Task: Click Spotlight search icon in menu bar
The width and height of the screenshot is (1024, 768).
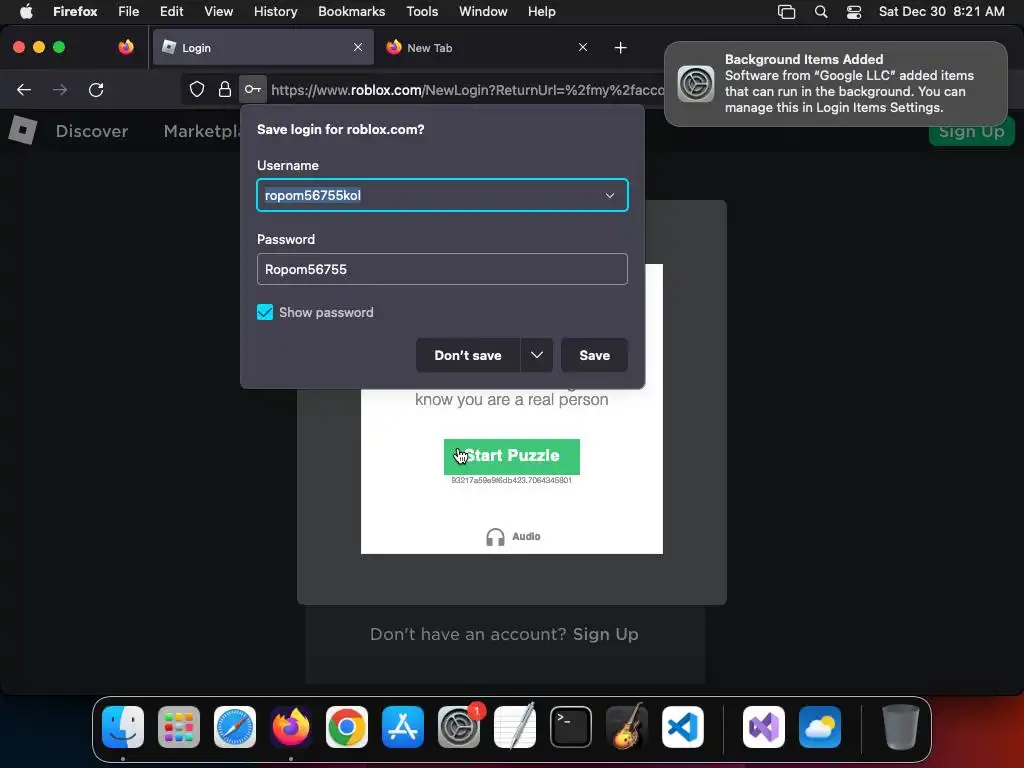Action: click(821, 12)
